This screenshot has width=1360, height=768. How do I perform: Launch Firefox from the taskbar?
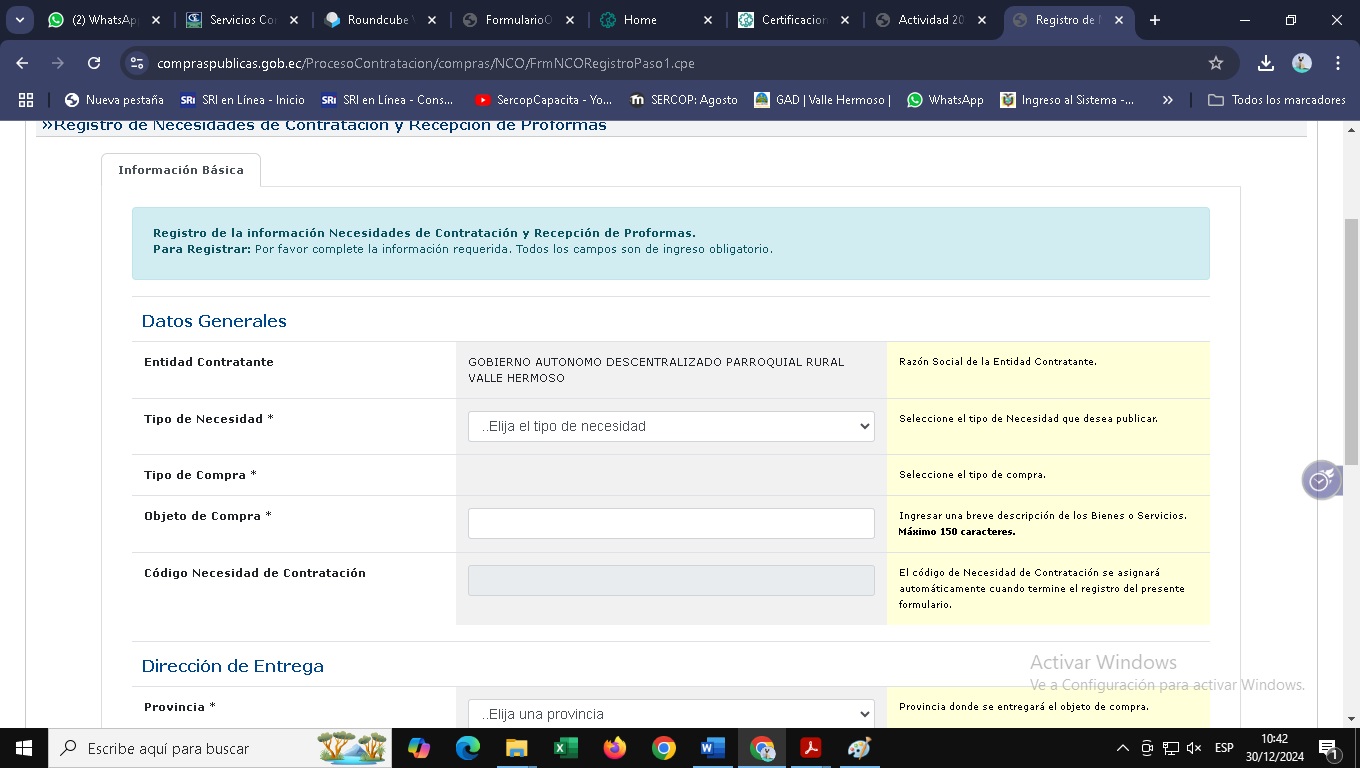[614, 748]
